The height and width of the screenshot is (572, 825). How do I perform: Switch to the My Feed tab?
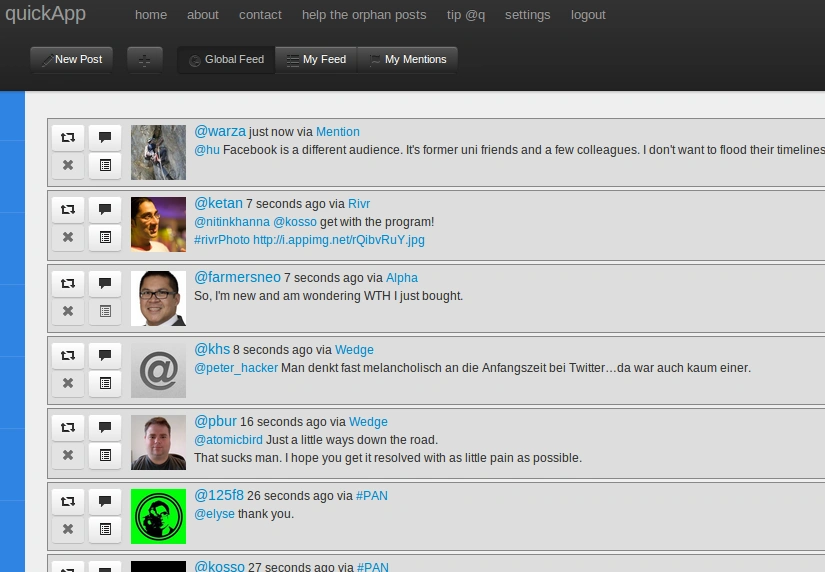(316, 60)
